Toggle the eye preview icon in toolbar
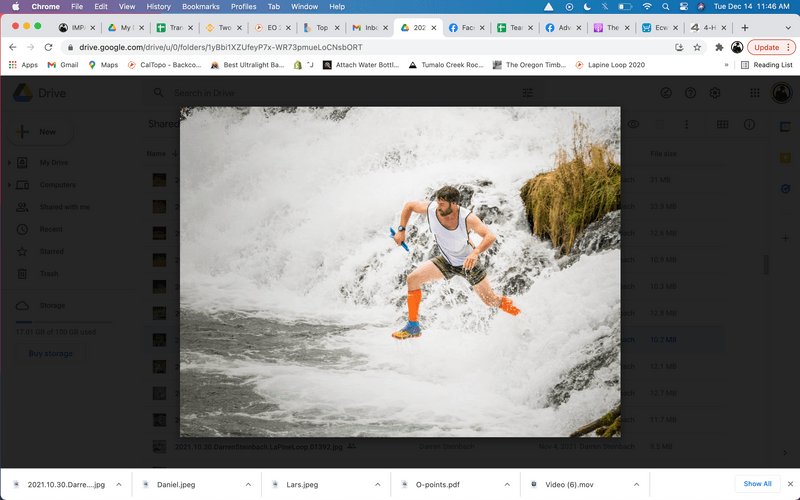 click(633, 124)
